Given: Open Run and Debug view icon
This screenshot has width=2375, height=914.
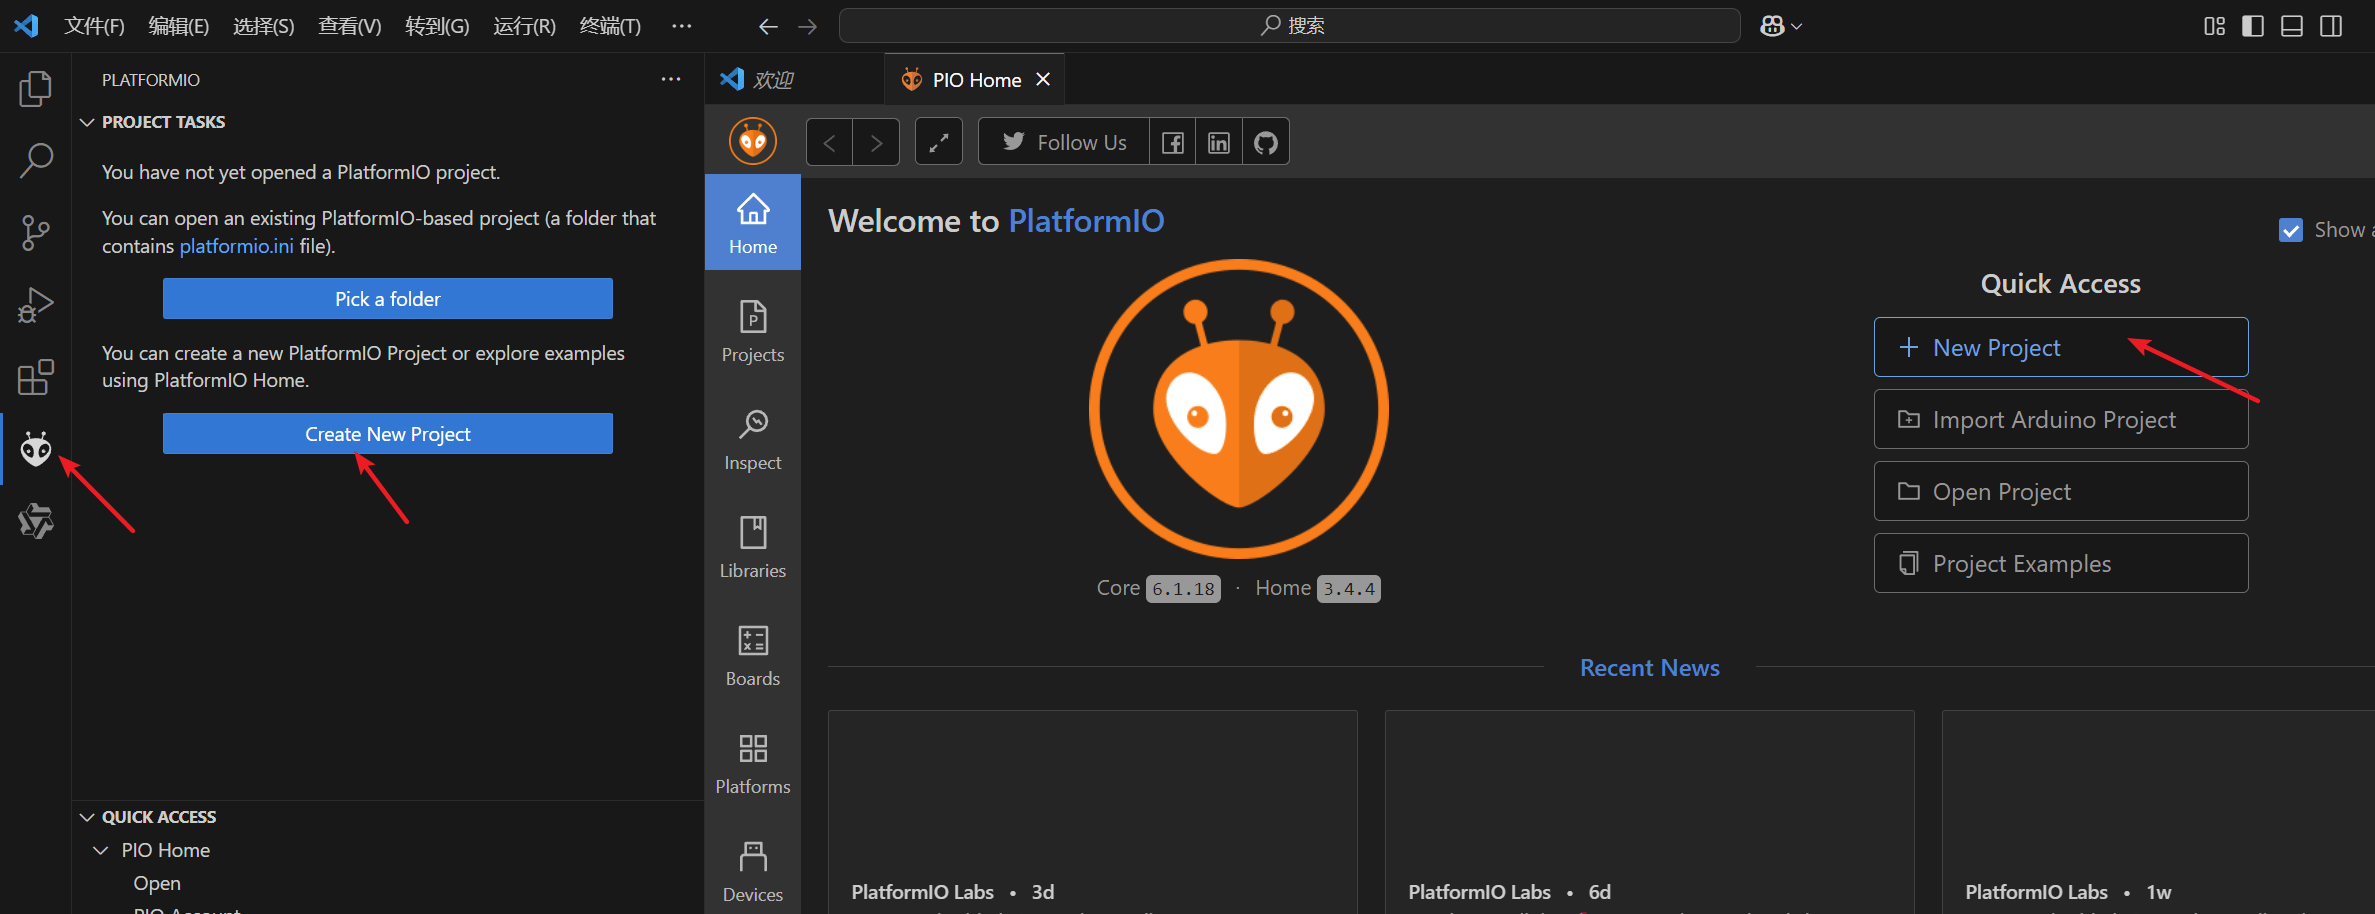Looking at the screenshot, I should 36,305.
